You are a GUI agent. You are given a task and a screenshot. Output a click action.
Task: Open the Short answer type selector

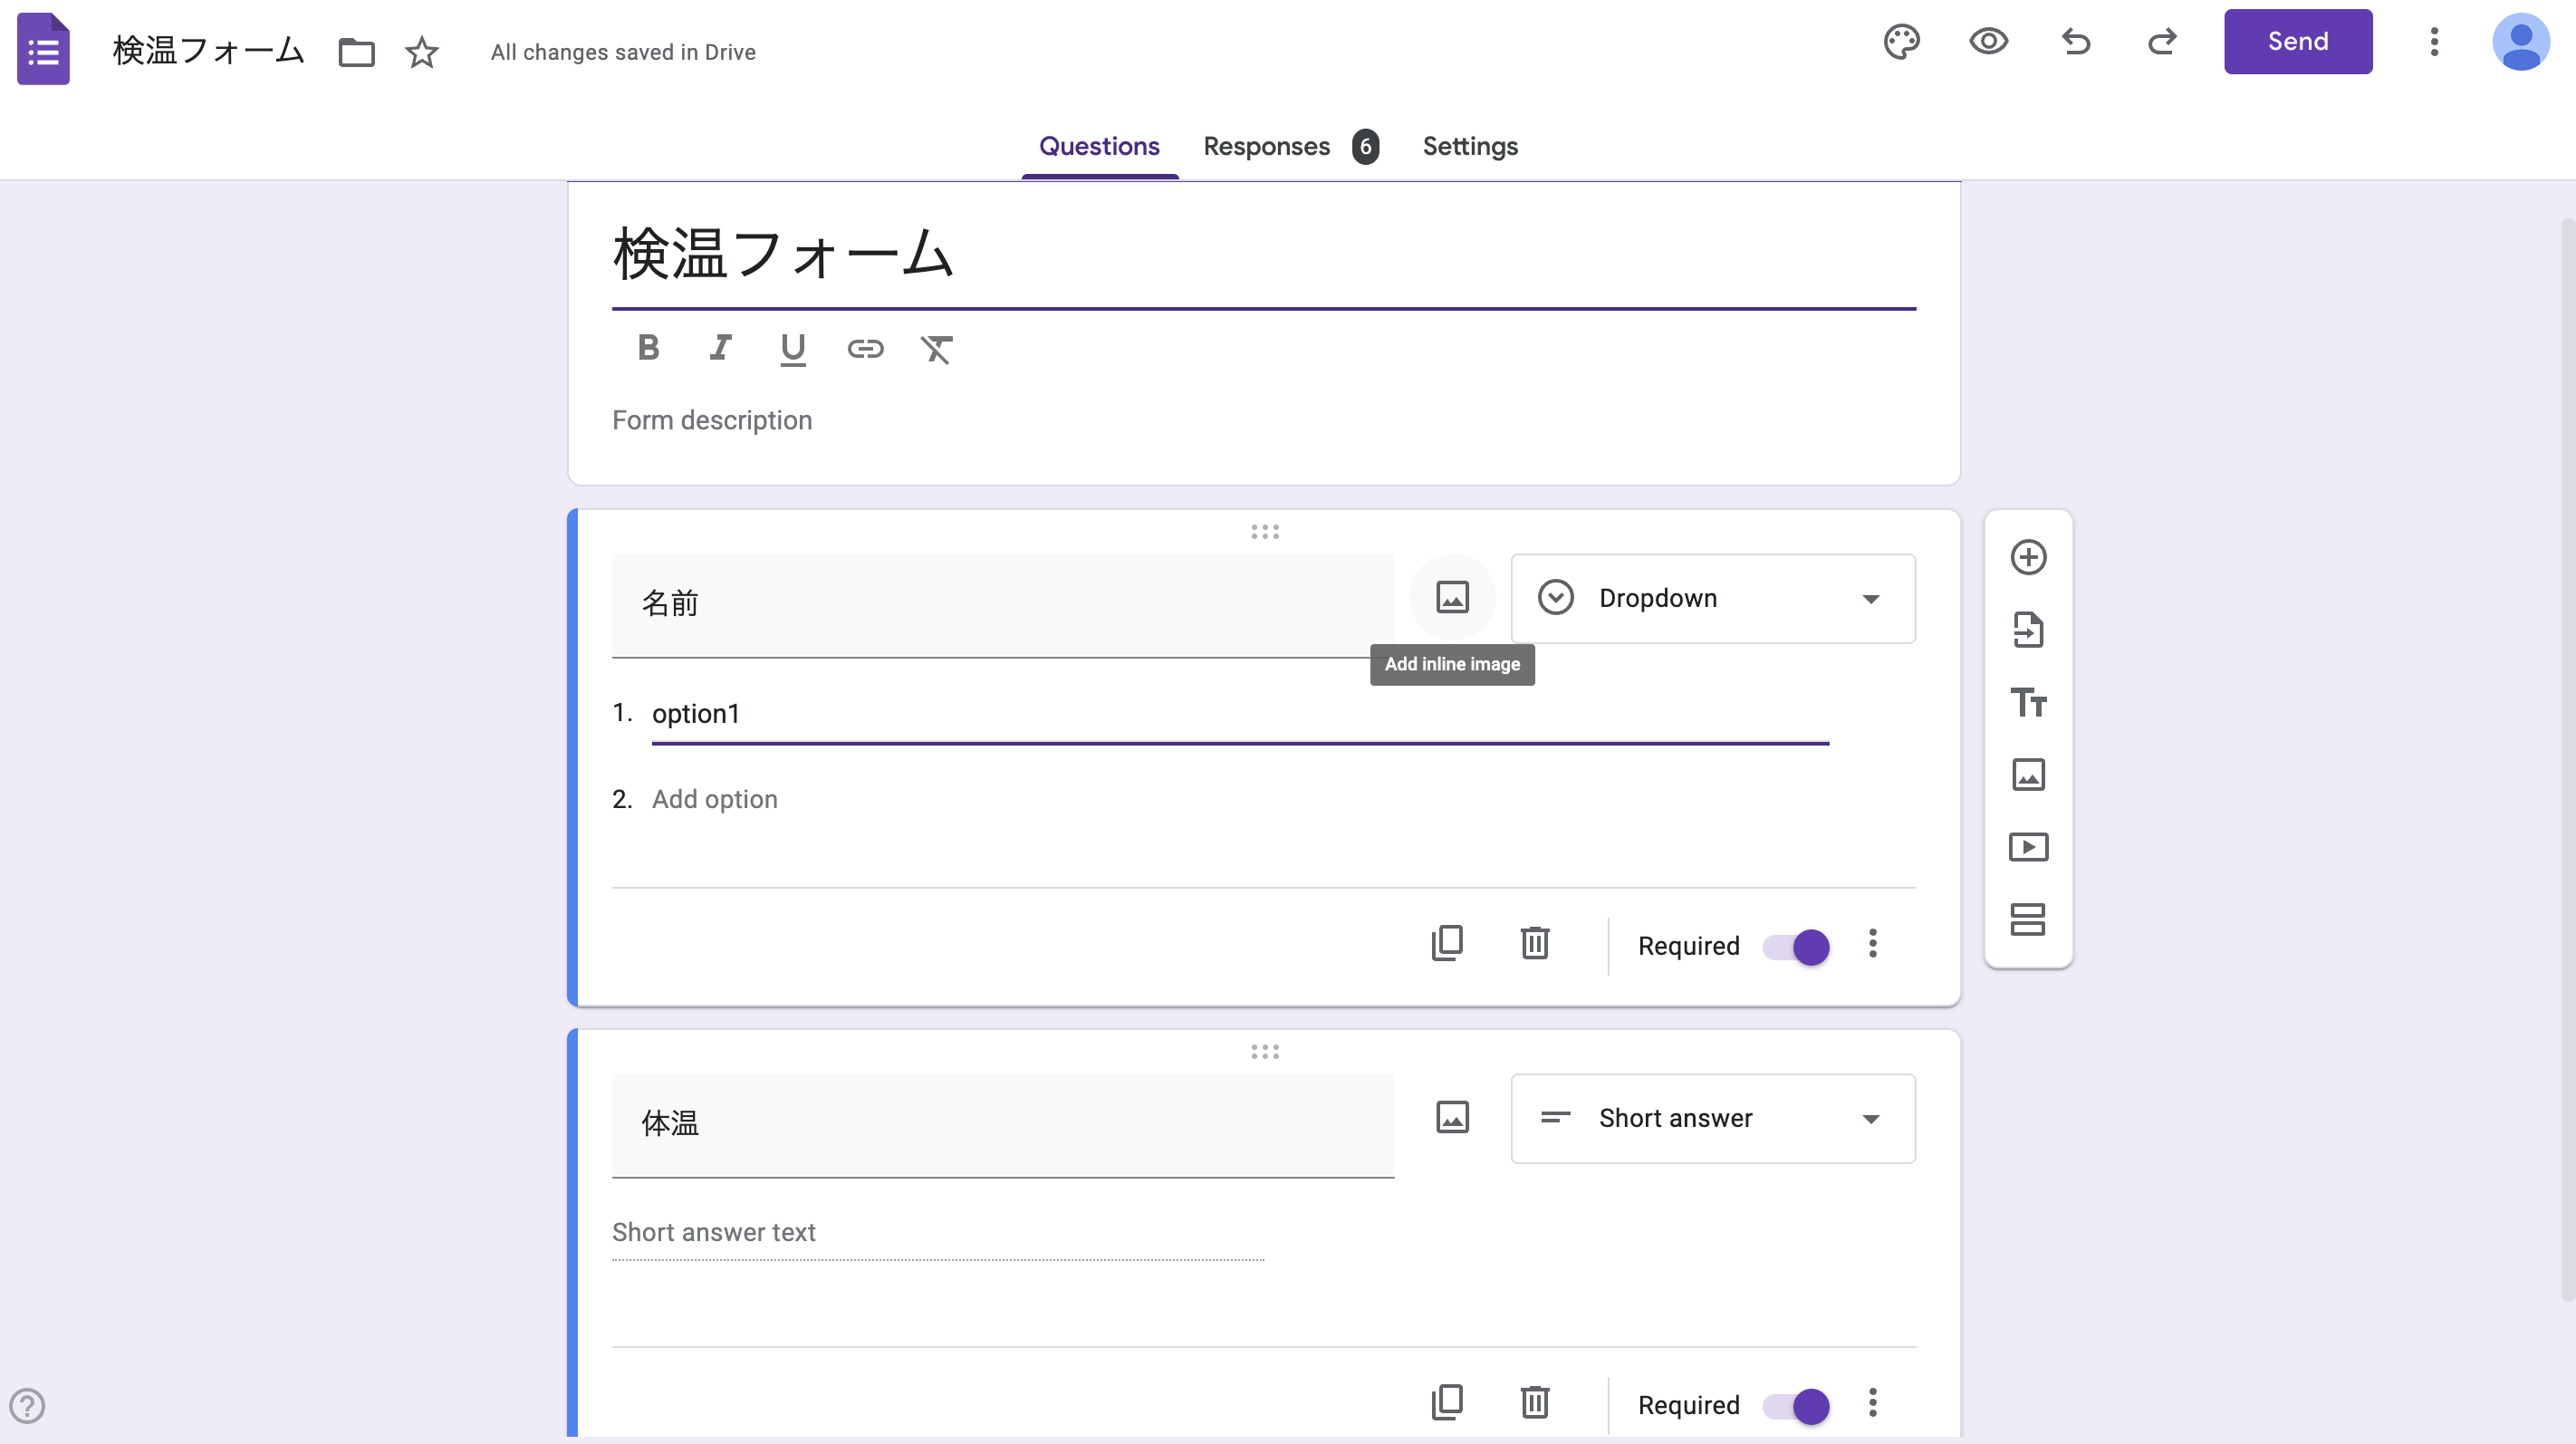click(1712, 1118)
